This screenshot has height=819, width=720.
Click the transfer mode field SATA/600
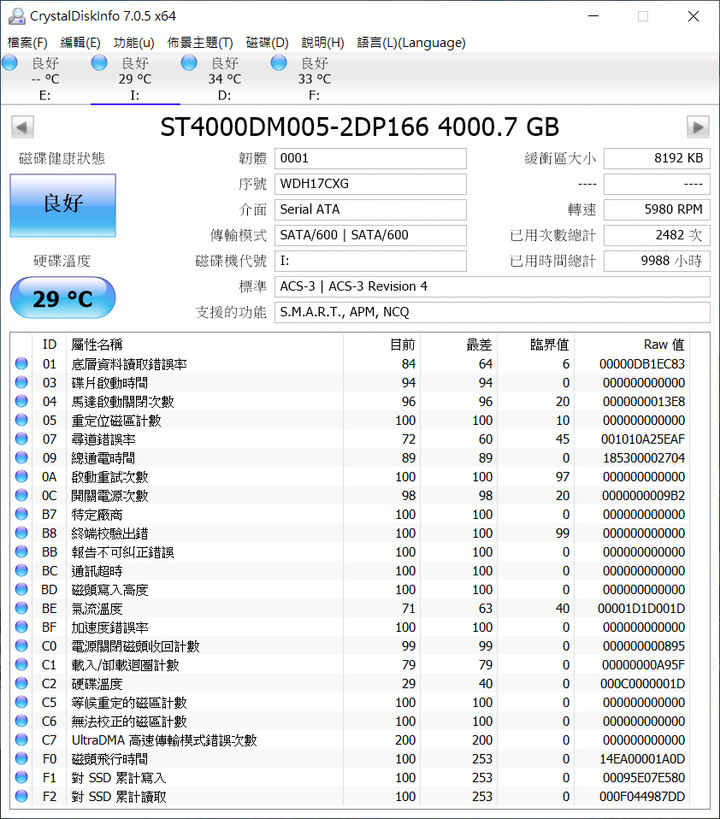click(x=370, y=235)
